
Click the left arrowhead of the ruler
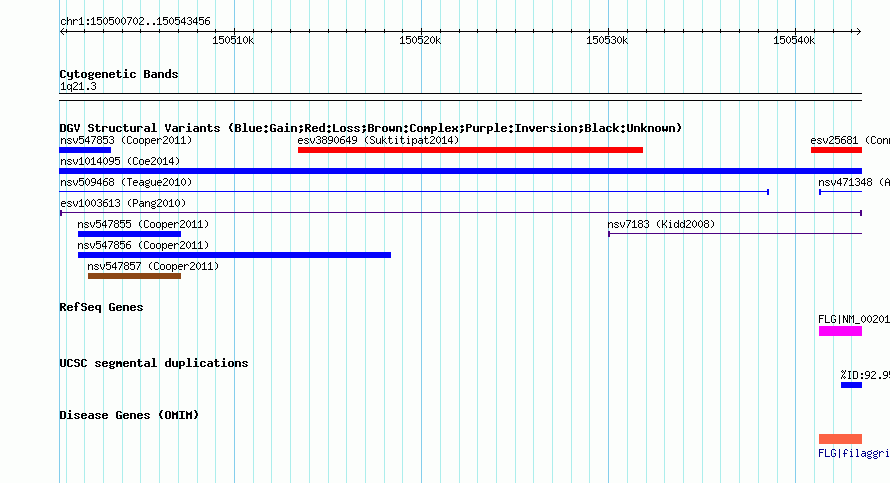click(62, 32)
